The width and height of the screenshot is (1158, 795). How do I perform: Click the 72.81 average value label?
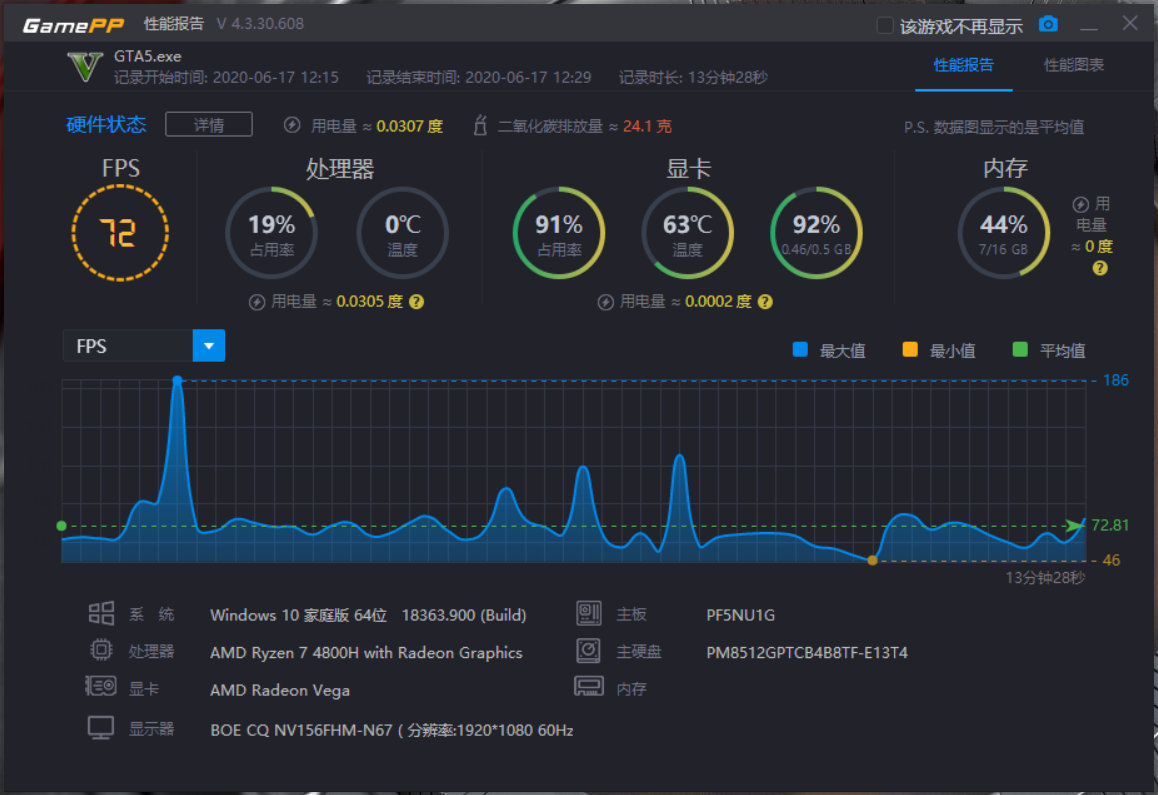(x=1110, y=525)
